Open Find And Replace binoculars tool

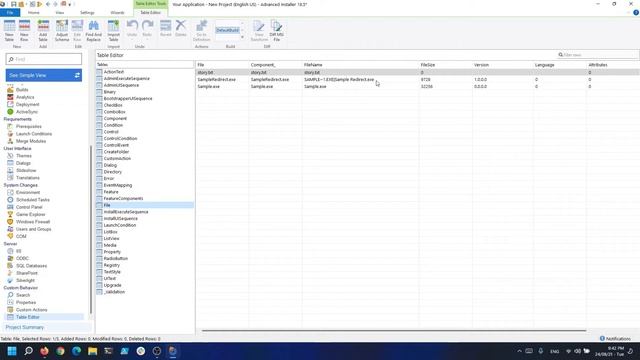click(93, 30)
